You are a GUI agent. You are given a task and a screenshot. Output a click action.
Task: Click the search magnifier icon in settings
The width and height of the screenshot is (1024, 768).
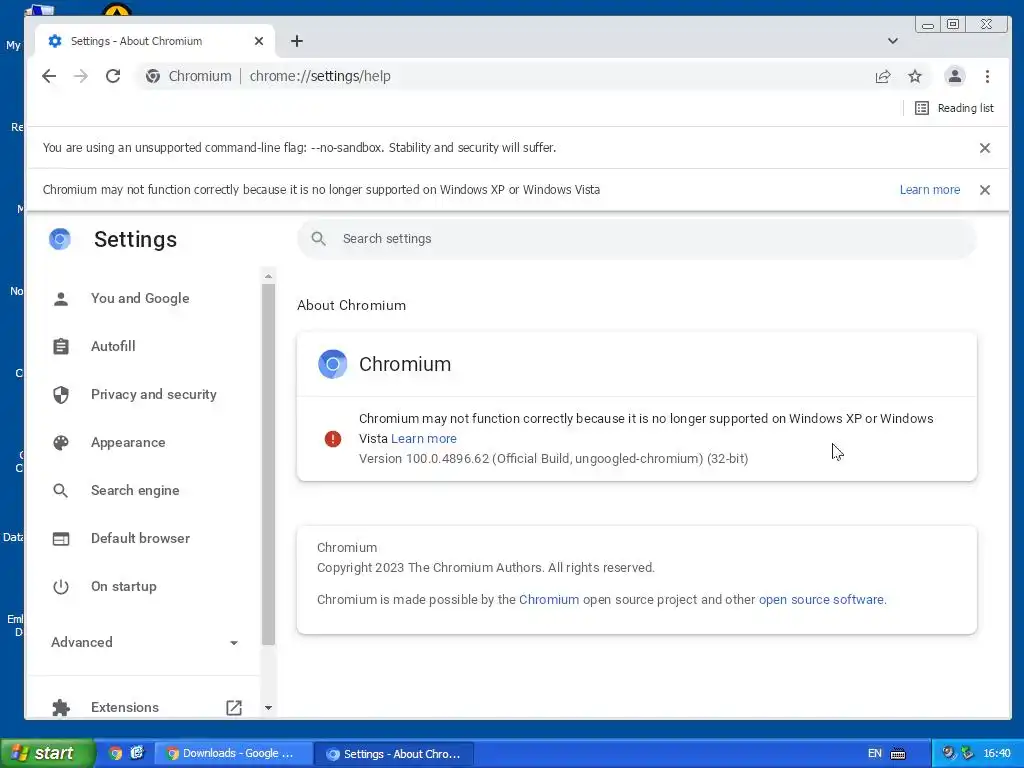pyautogui.click(x=319, y=239)
